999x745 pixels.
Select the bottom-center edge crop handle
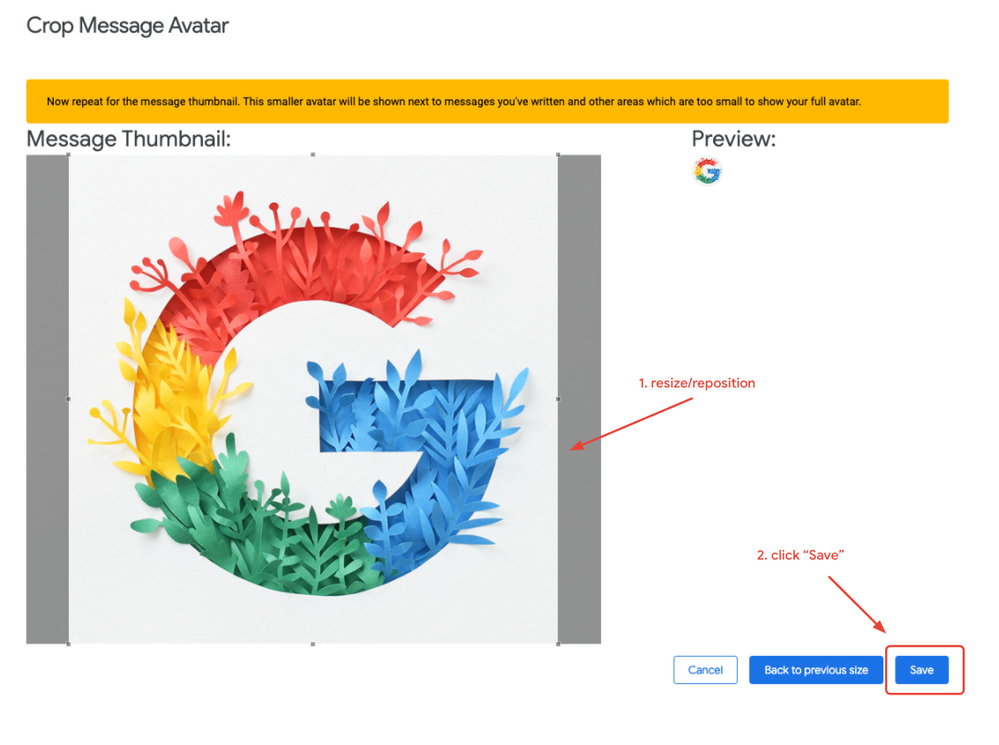(313, 644)
